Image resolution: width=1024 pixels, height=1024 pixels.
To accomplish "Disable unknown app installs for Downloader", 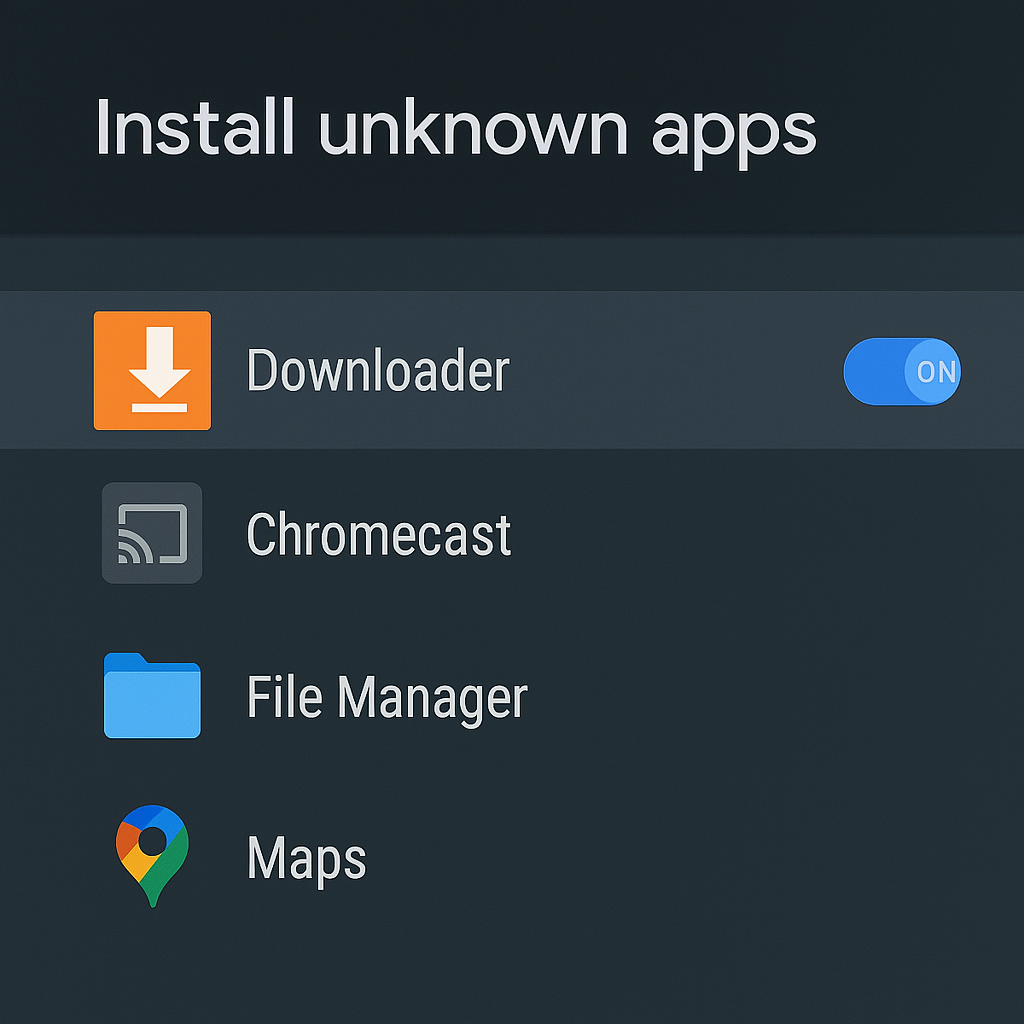I will pyautogui.click(x=902, y=371).
